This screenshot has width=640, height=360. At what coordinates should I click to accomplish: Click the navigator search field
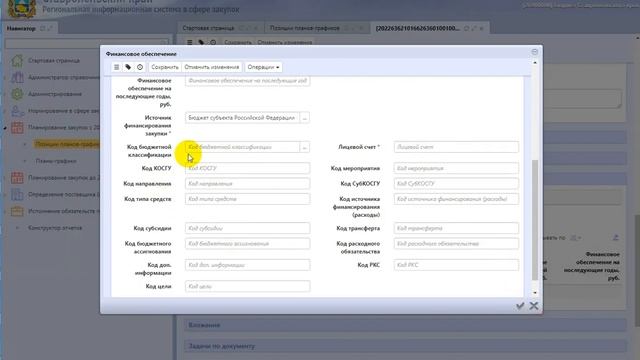(87, 43)
